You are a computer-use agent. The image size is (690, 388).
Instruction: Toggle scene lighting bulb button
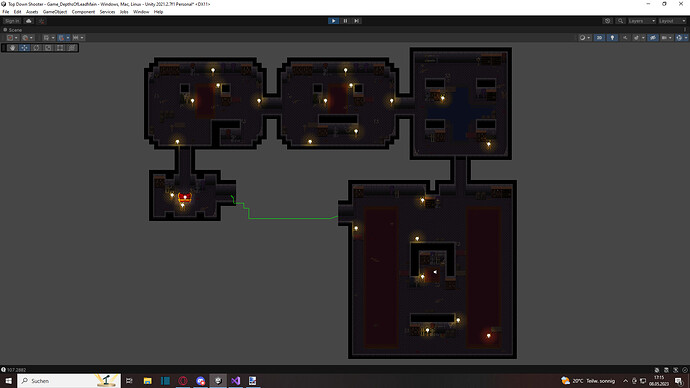tap(612, 38)
